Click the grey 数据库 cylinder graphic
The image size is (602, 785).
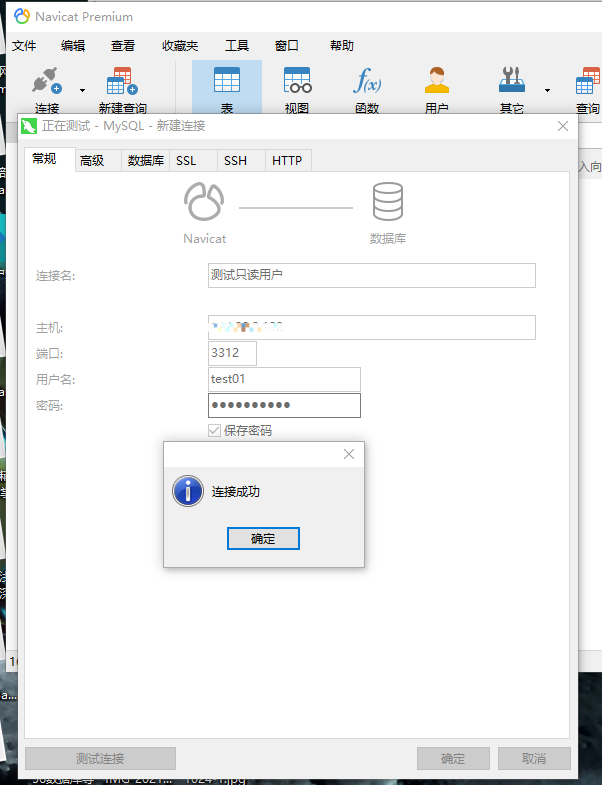click(388, 201)
